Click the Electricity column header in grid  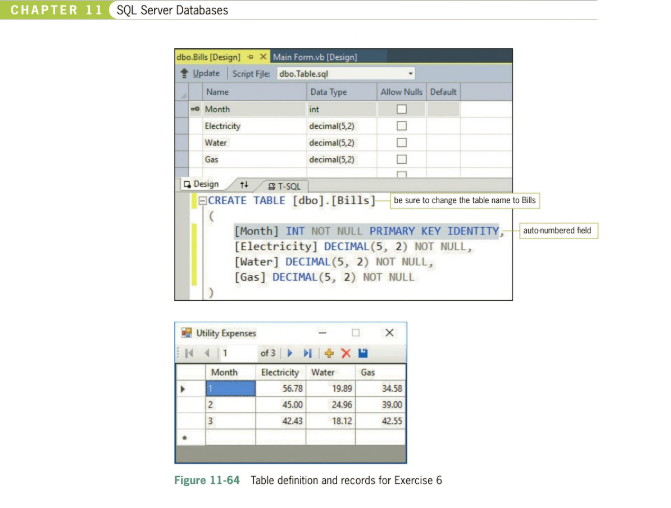pyautogui.click(x=280, y=372)
